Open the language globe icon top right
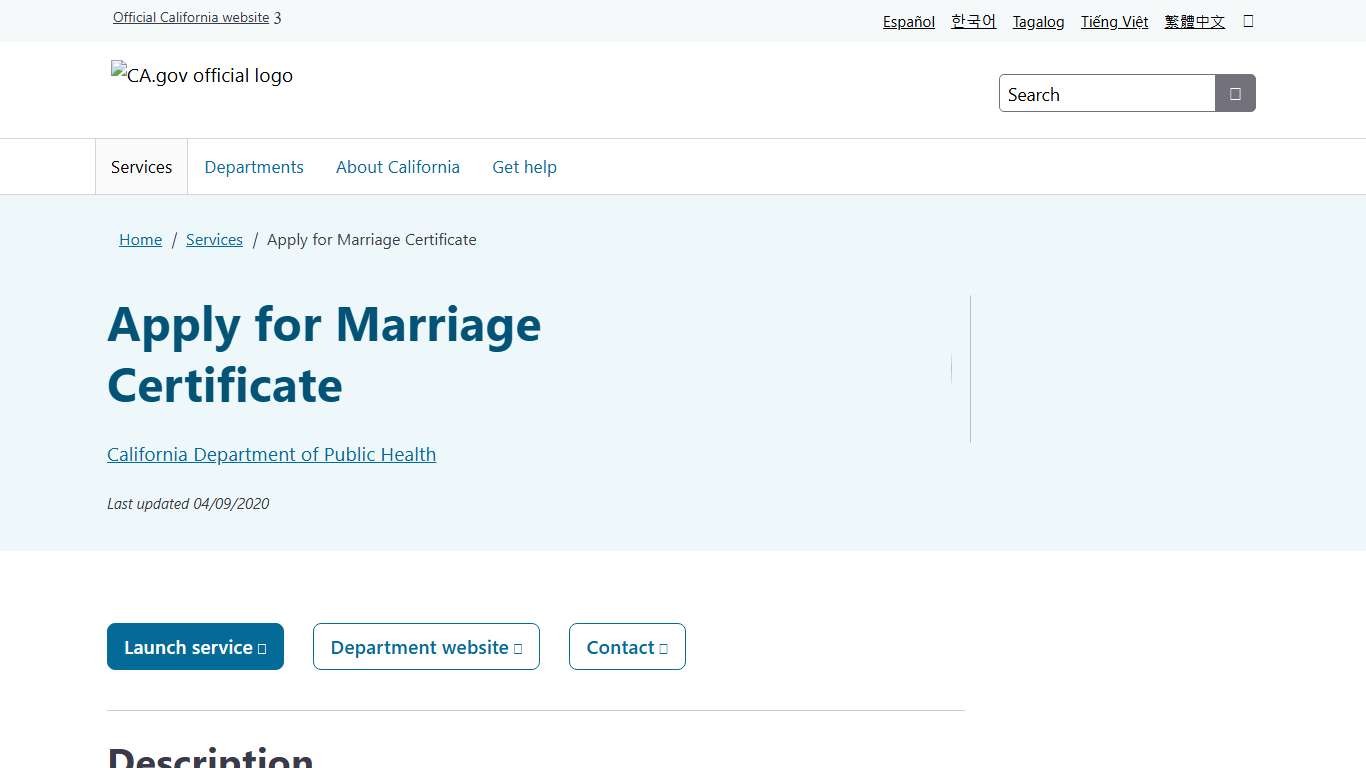Image resolution: width=1366 pixels, height=768 pixels. point(1247,20)
